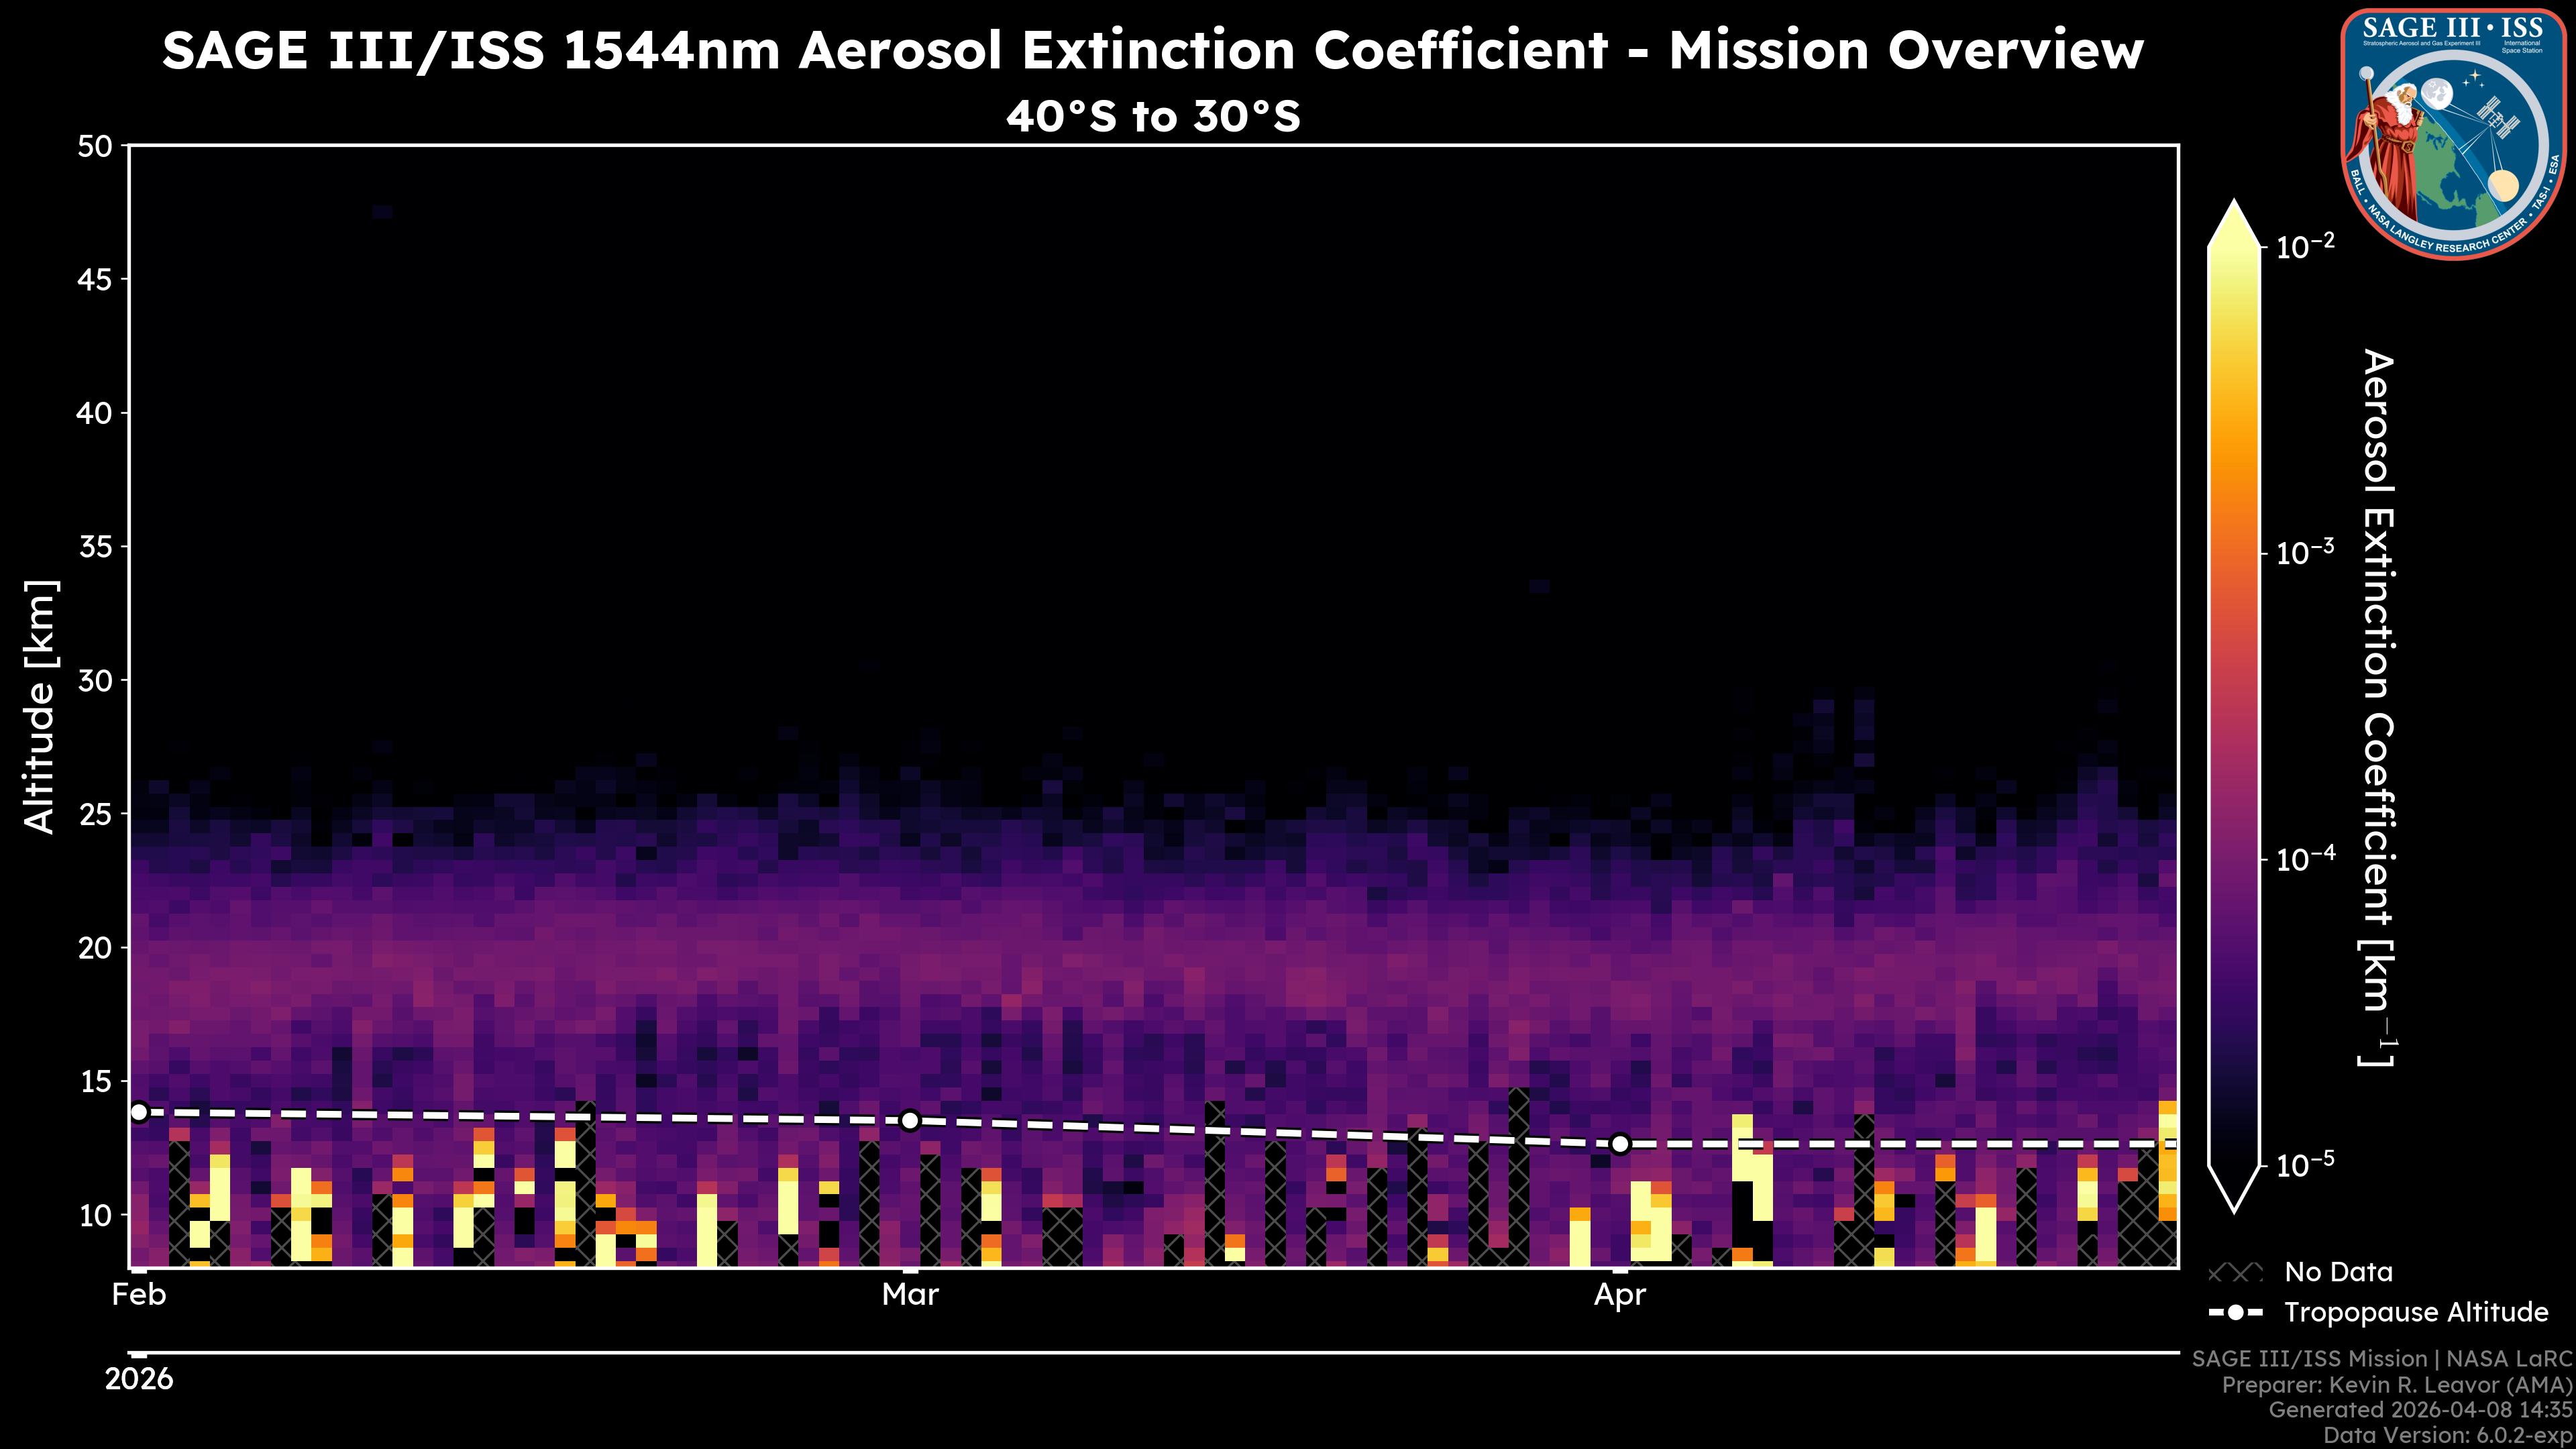Click the Data Version footer text
The width and height of the screenshot is (2576, 1449).
(x=2448, y=1436)
